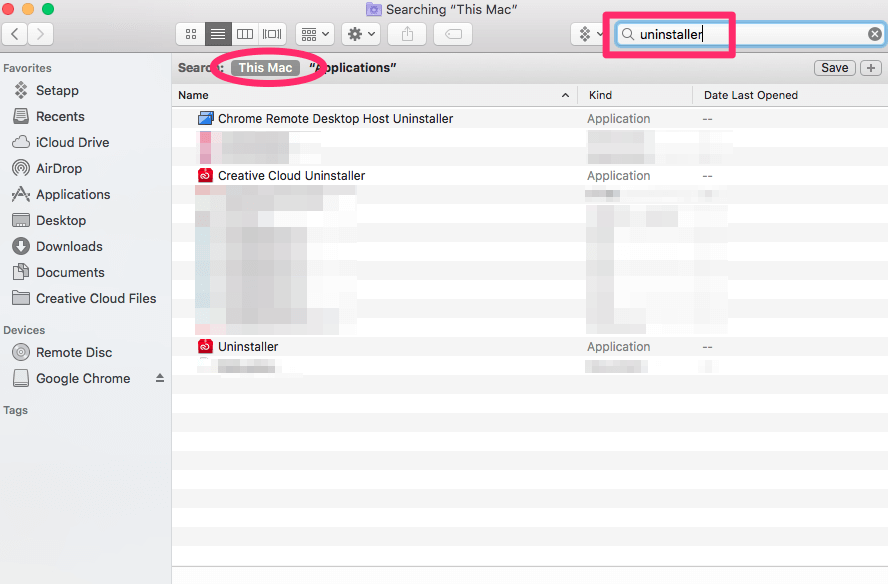Open Creative Cloud Files in the sidebar

click(96, 299)
